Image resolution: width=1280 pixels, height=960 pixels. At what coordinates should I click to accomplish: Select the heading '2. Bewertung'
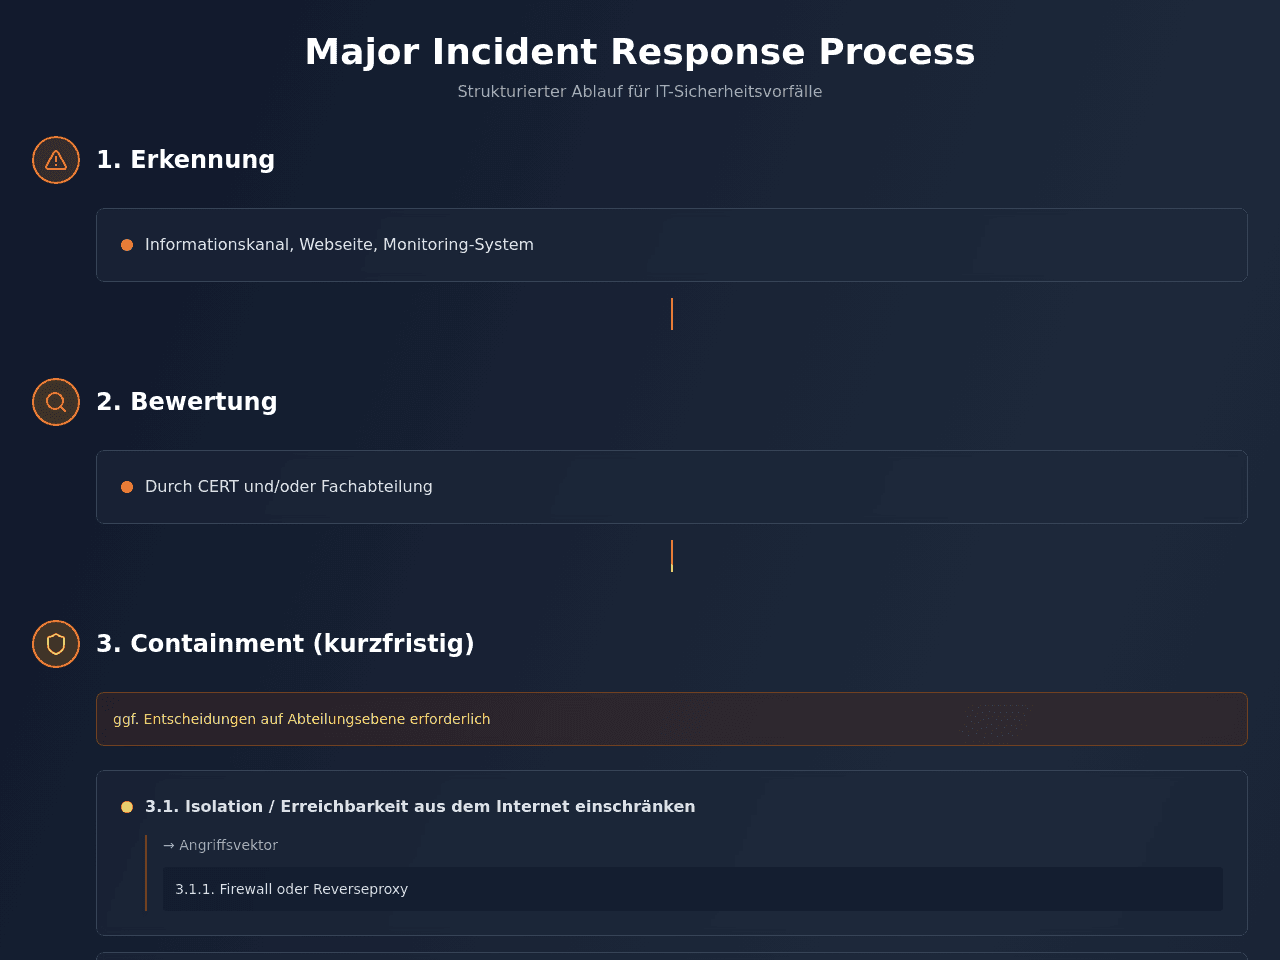(187, 402)
